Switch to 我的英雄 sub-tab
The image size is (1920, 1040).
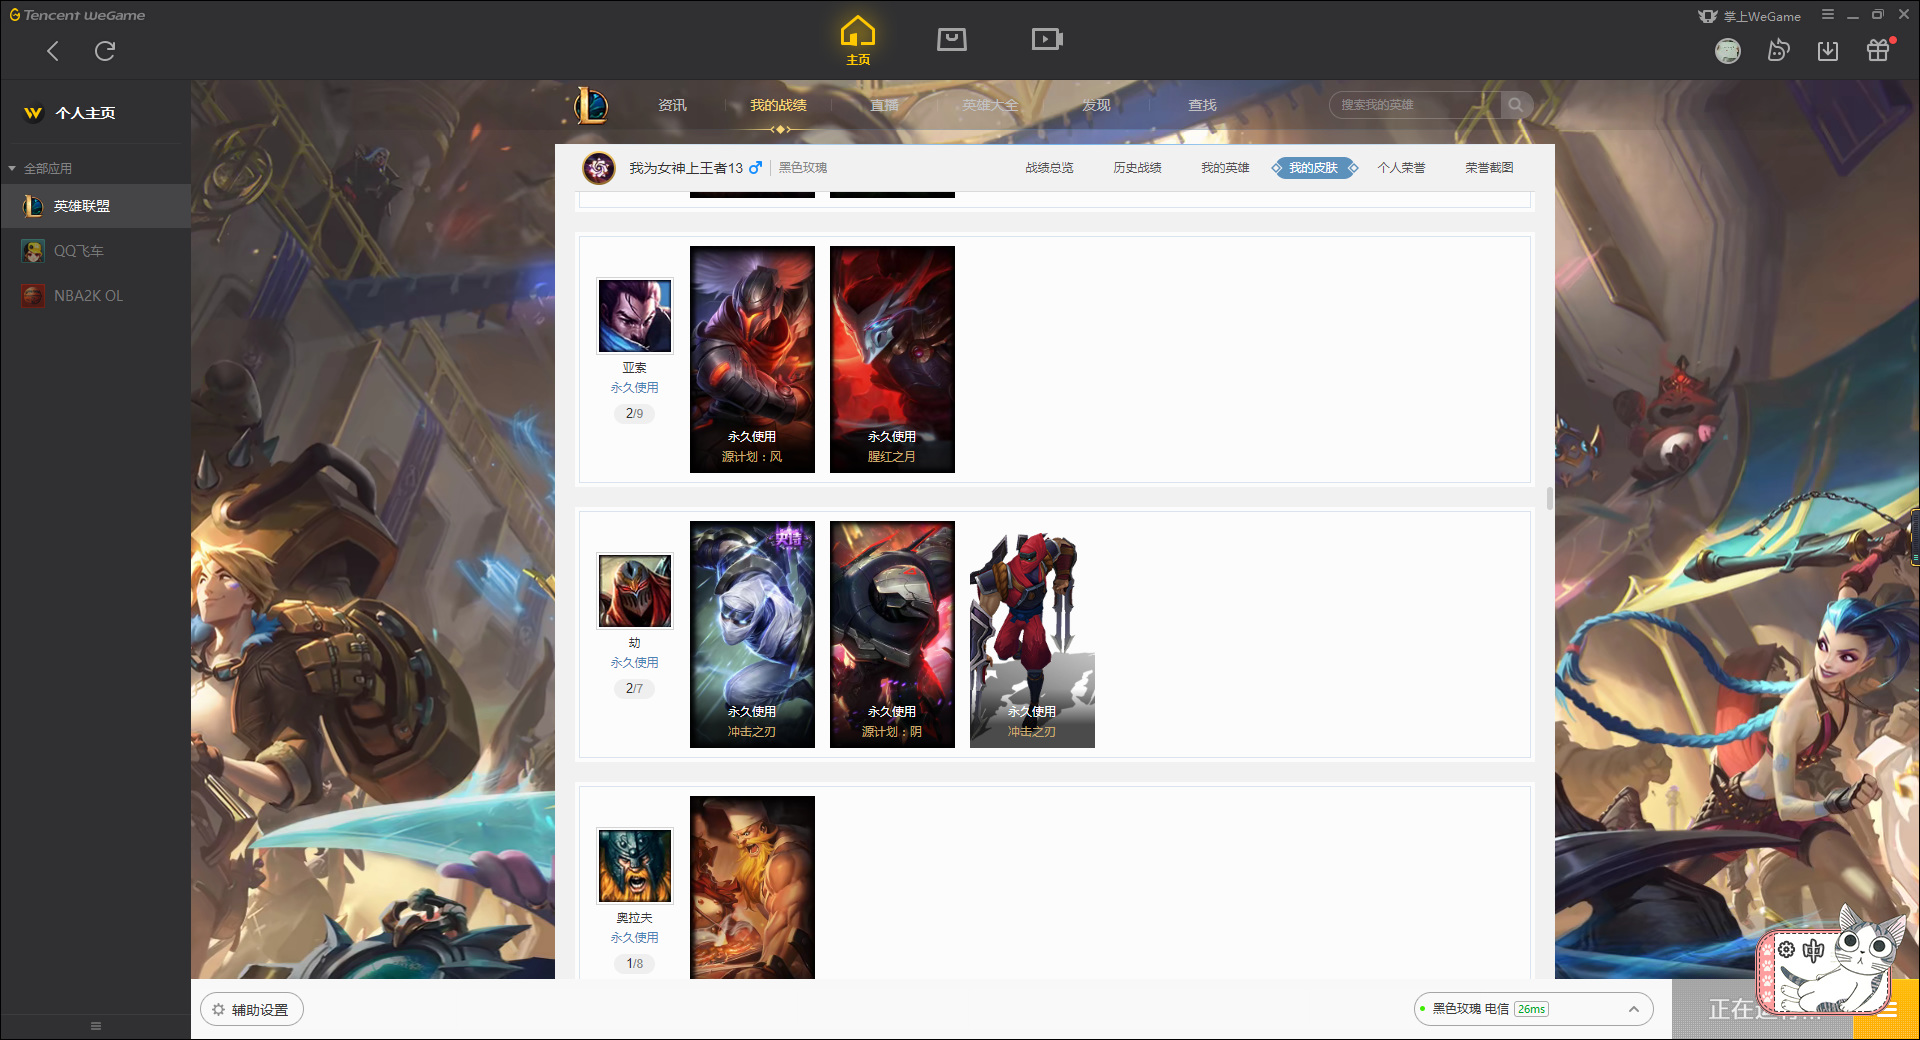pyautogui.click(x=1225, y=168)
